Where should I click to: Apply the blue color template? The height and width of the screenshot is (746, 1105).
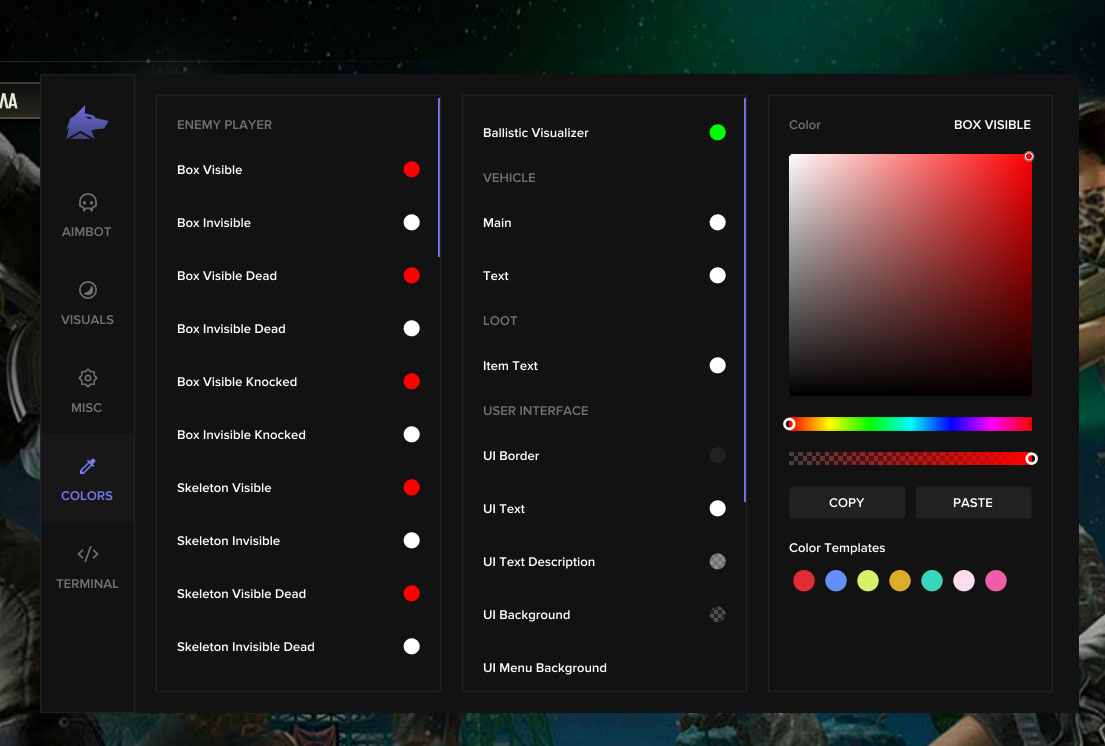click(x=836, y=581)
